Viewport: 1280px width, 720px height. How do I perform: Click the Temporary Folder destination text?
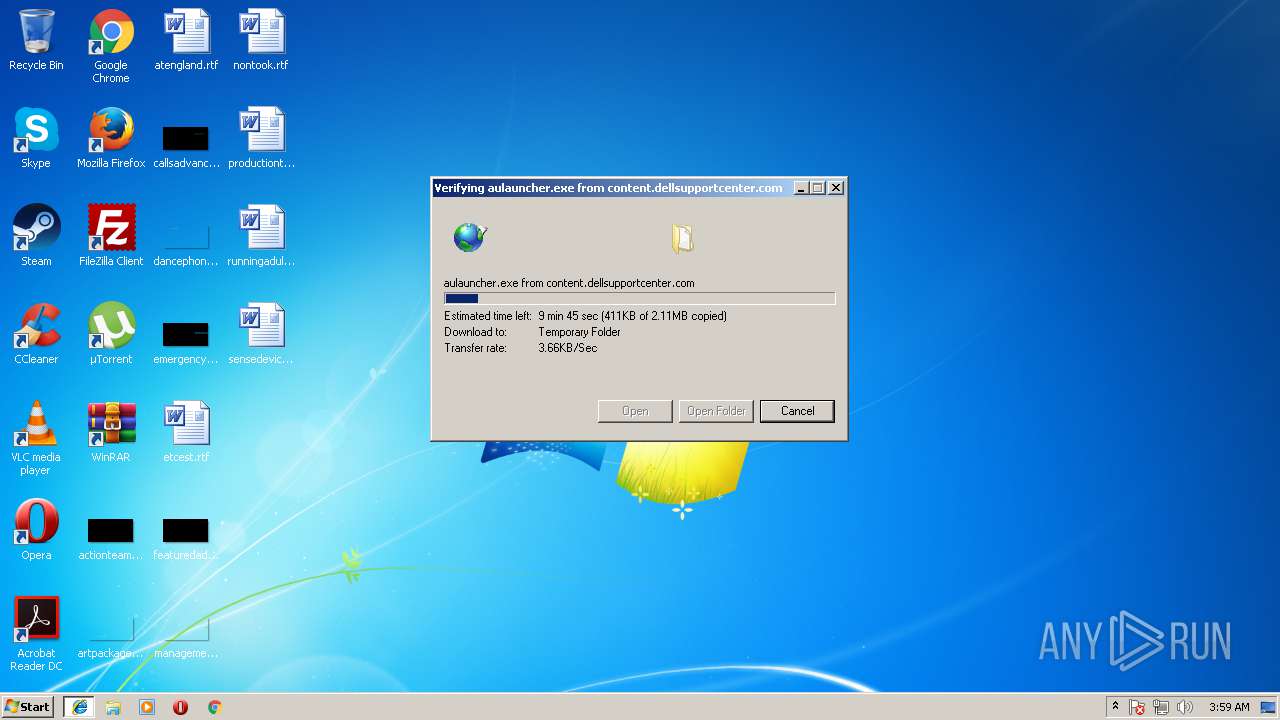pyautogui.click(x=579, y=332)
